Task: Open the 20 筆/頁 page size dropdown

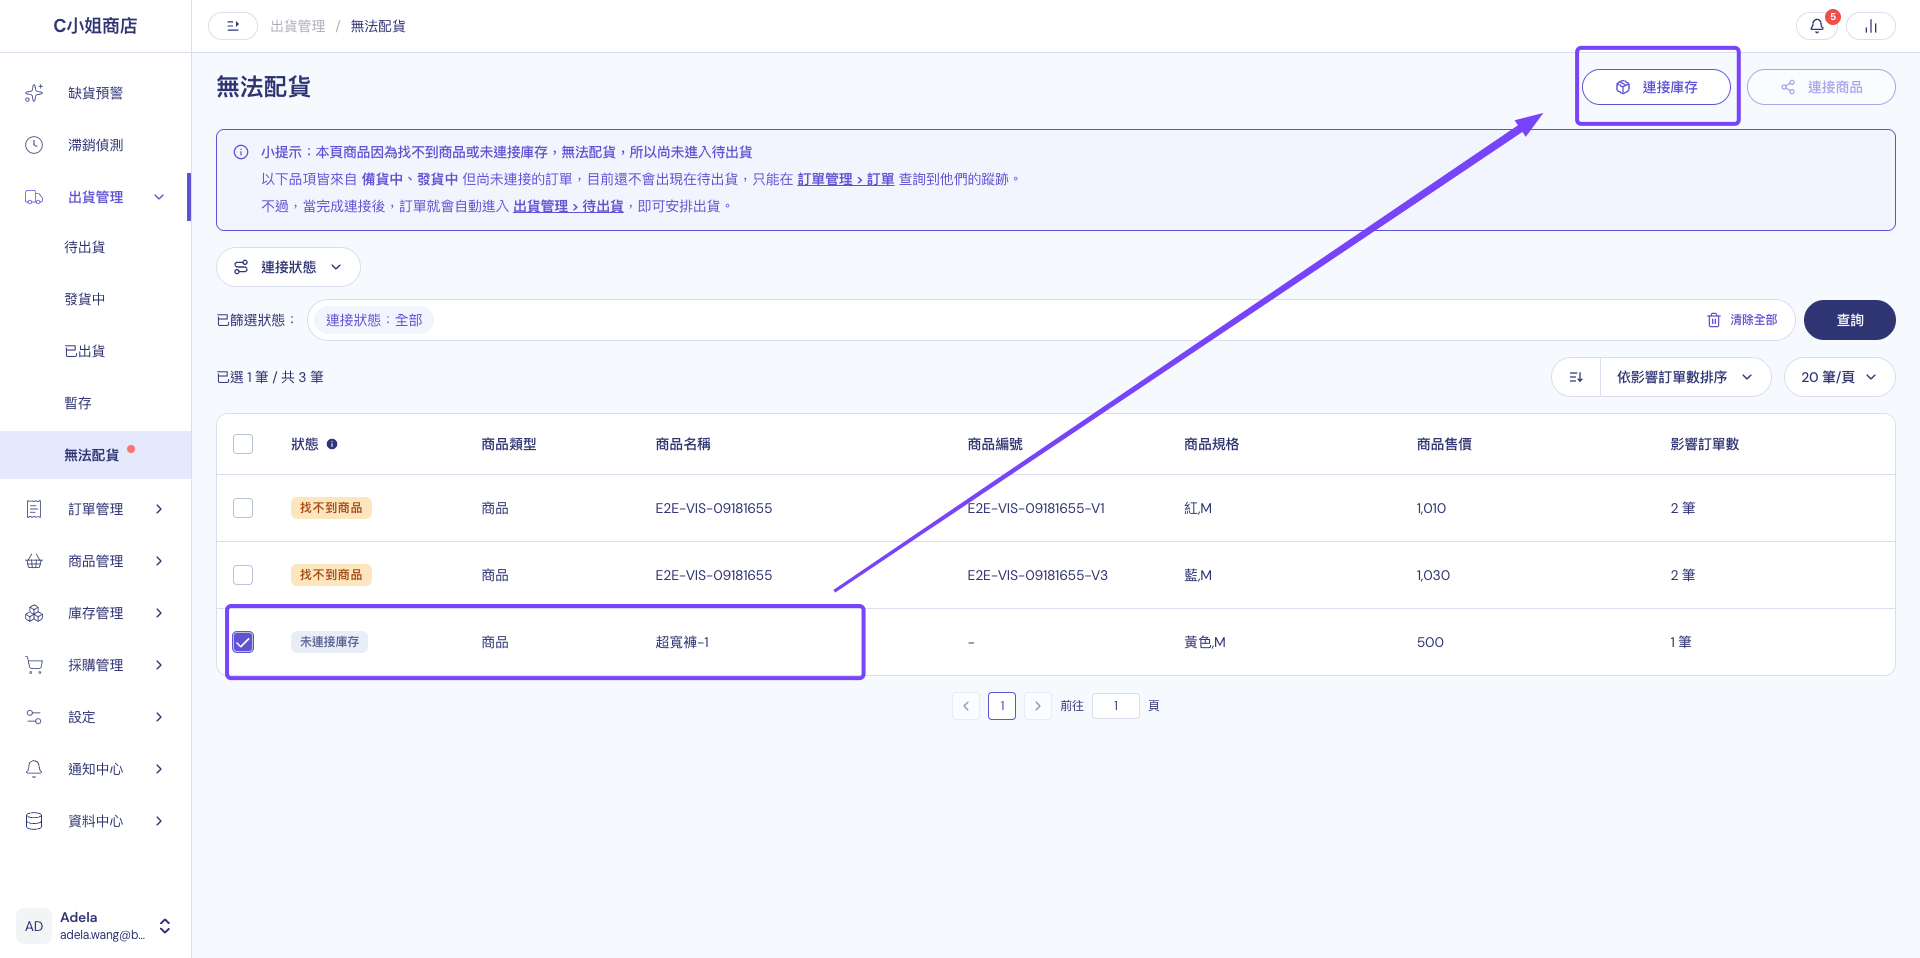Action: [1839, 377]
